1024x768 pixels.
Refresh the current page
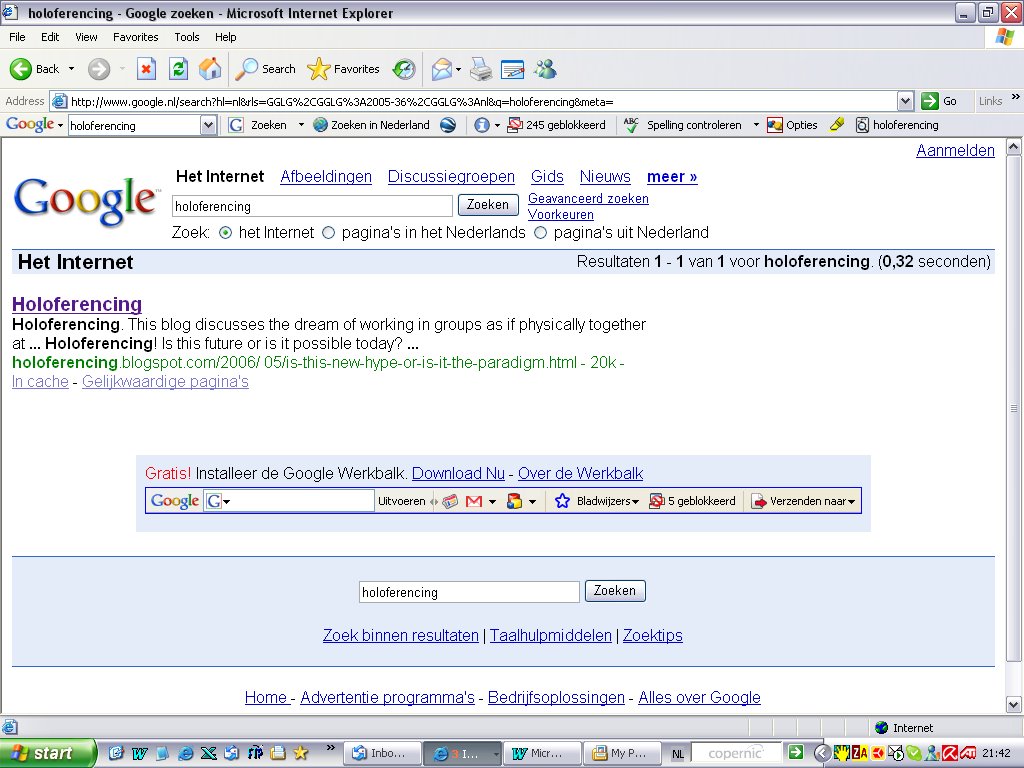click(178, 69)
